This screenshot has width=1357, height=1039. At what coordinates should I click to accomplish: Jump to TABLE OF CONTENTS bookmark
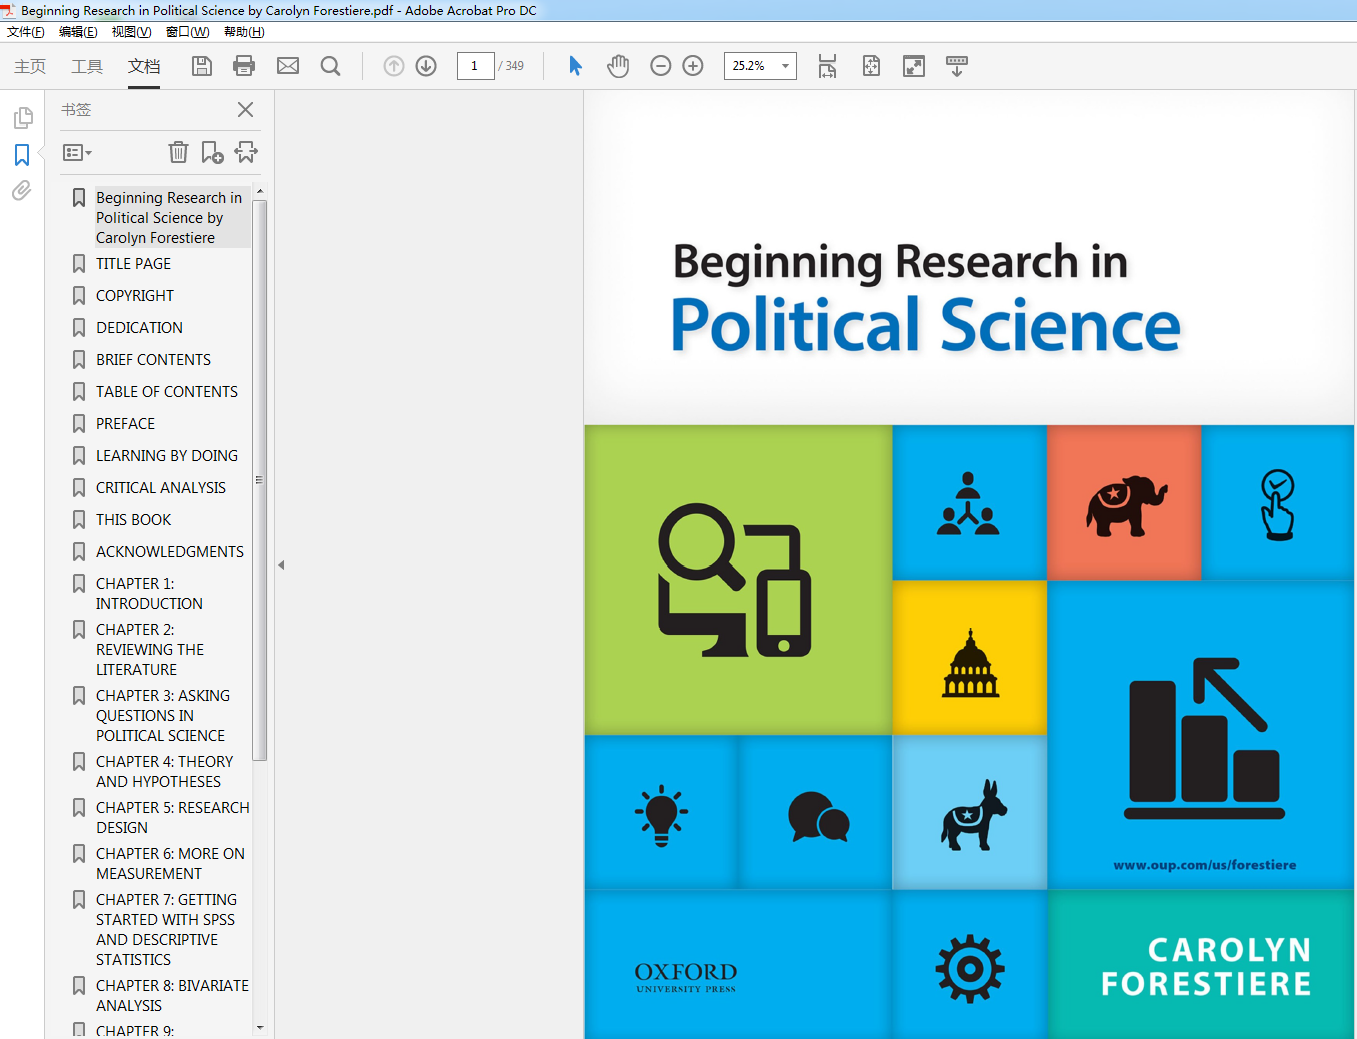coord(167,392)
